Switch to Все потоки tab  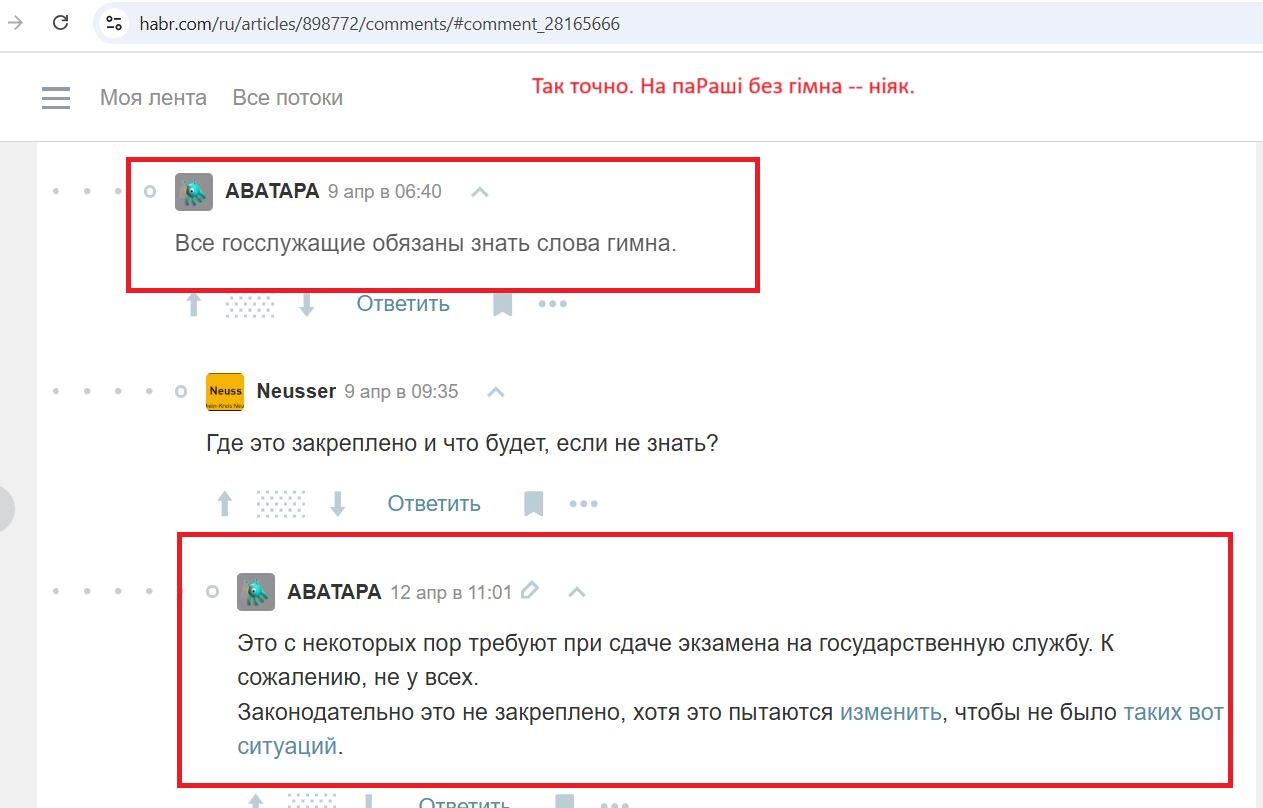pyautogui.click(x=288, y=98)
